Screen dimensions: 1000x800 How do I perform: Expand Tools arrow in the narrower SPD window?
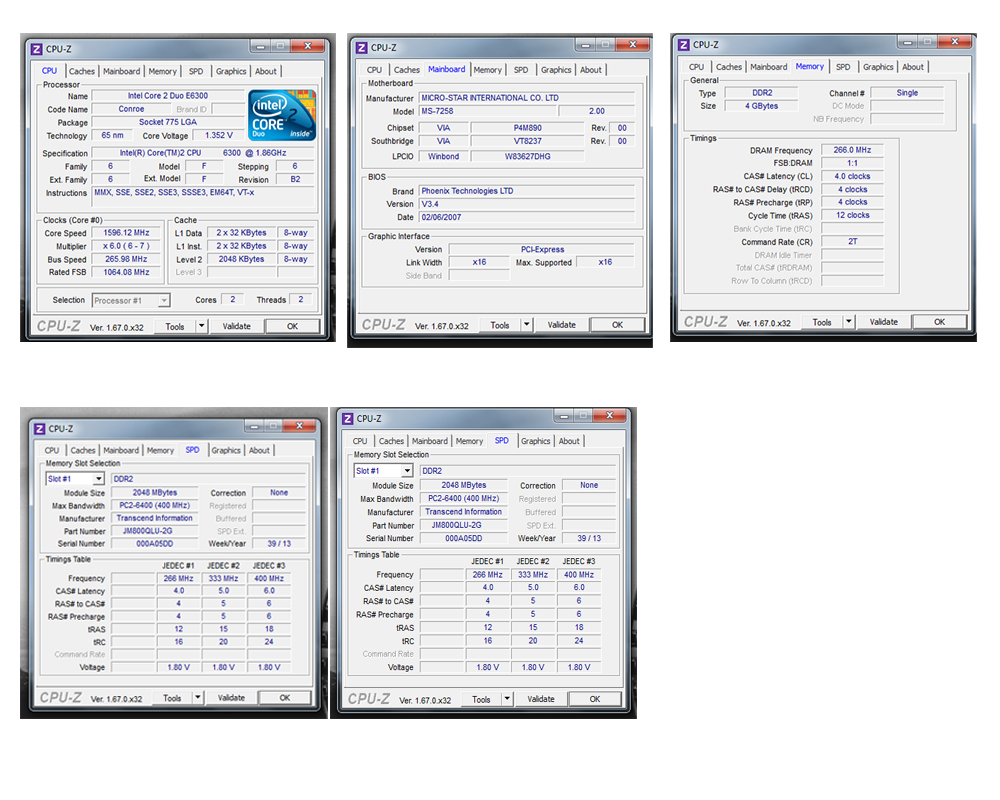pos(198,698)
